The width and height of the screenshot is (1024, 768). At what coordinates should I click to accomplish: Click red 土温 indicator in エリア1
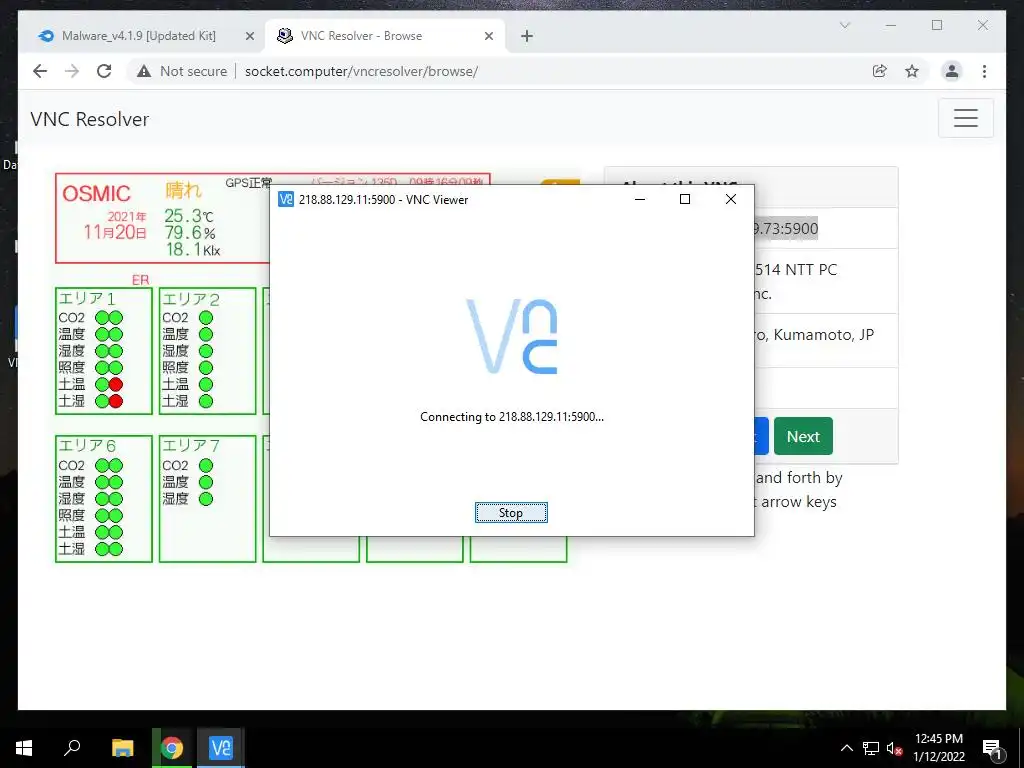coord(116,384)
